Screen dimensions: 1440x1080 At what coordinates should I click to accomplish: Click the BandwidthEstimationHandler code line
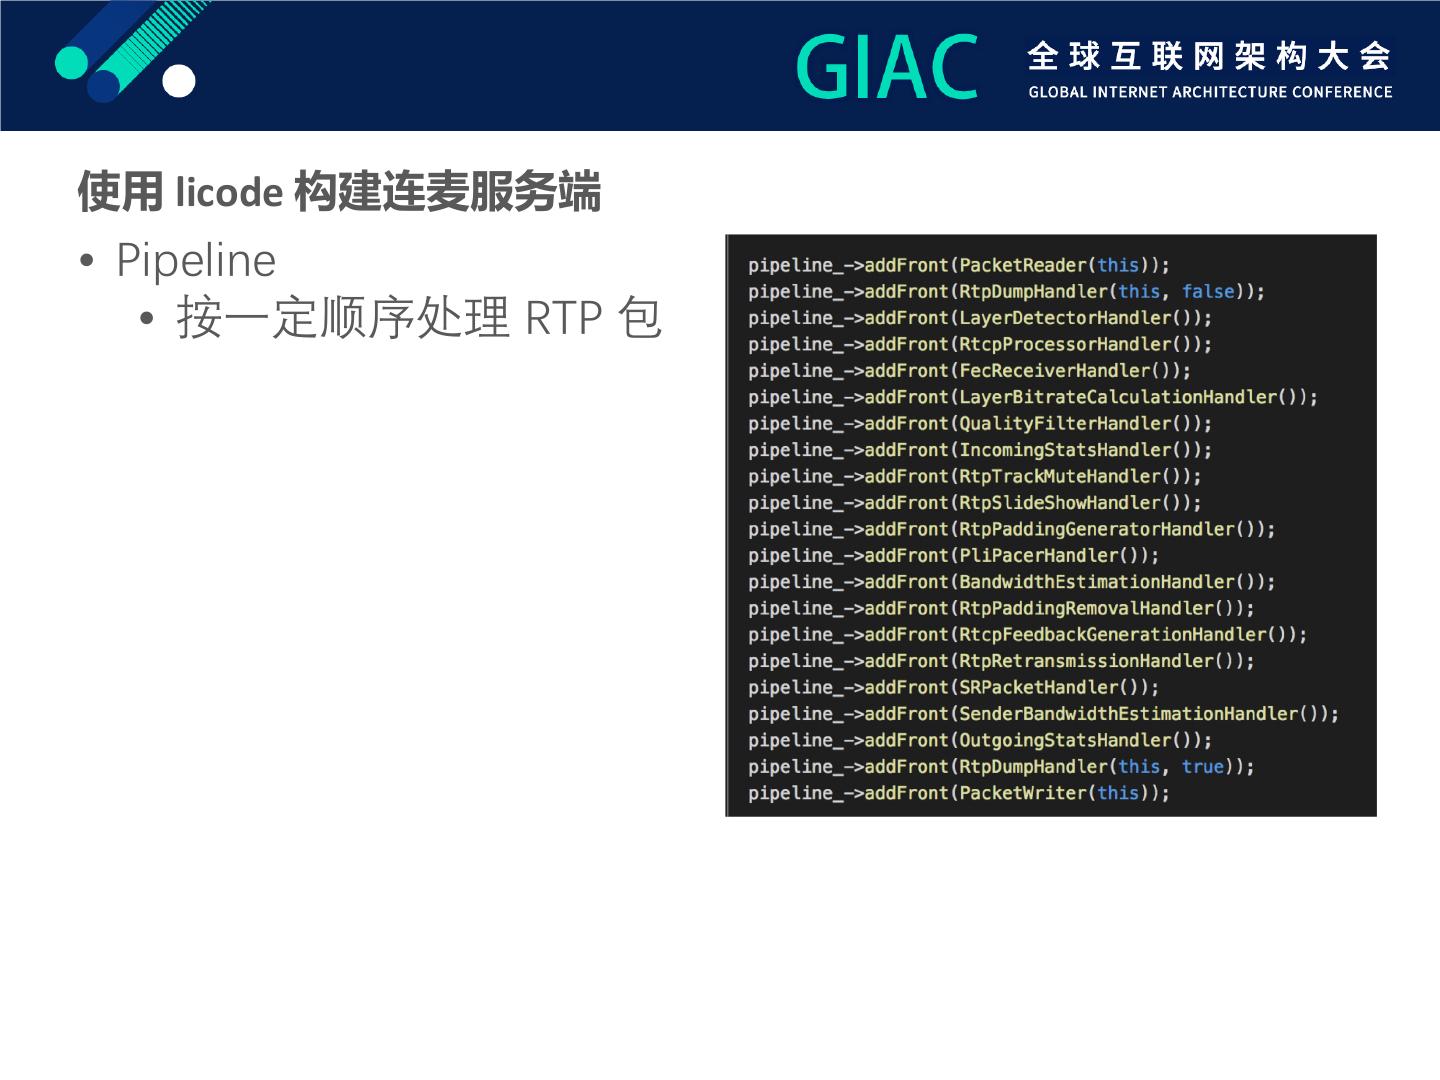click(1012, 582)
